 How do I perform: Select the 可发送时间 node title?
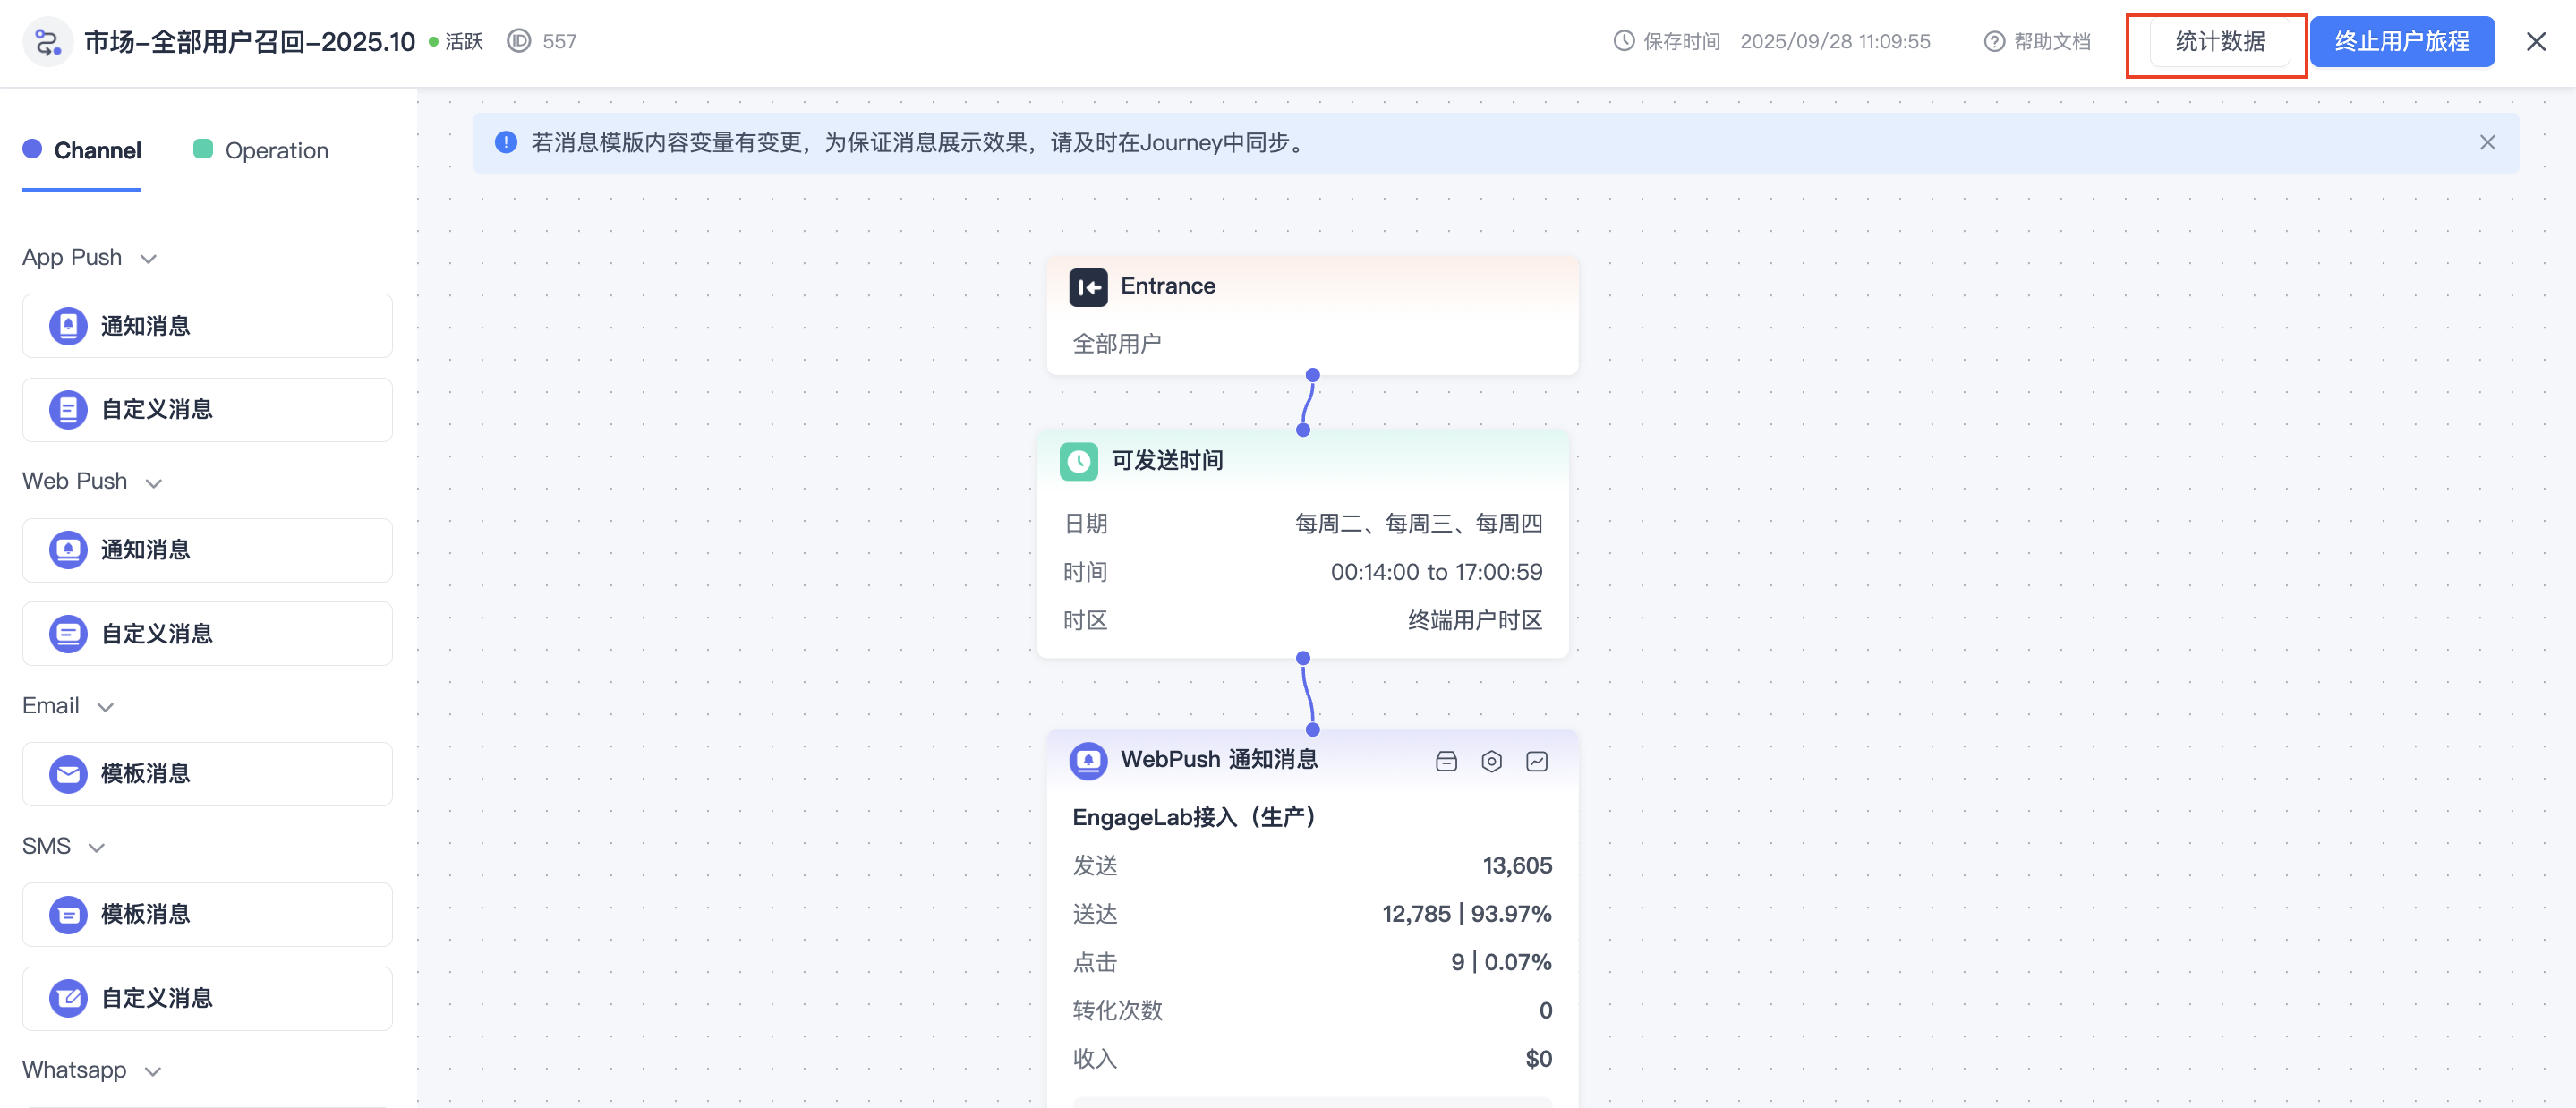[1167, 460]
